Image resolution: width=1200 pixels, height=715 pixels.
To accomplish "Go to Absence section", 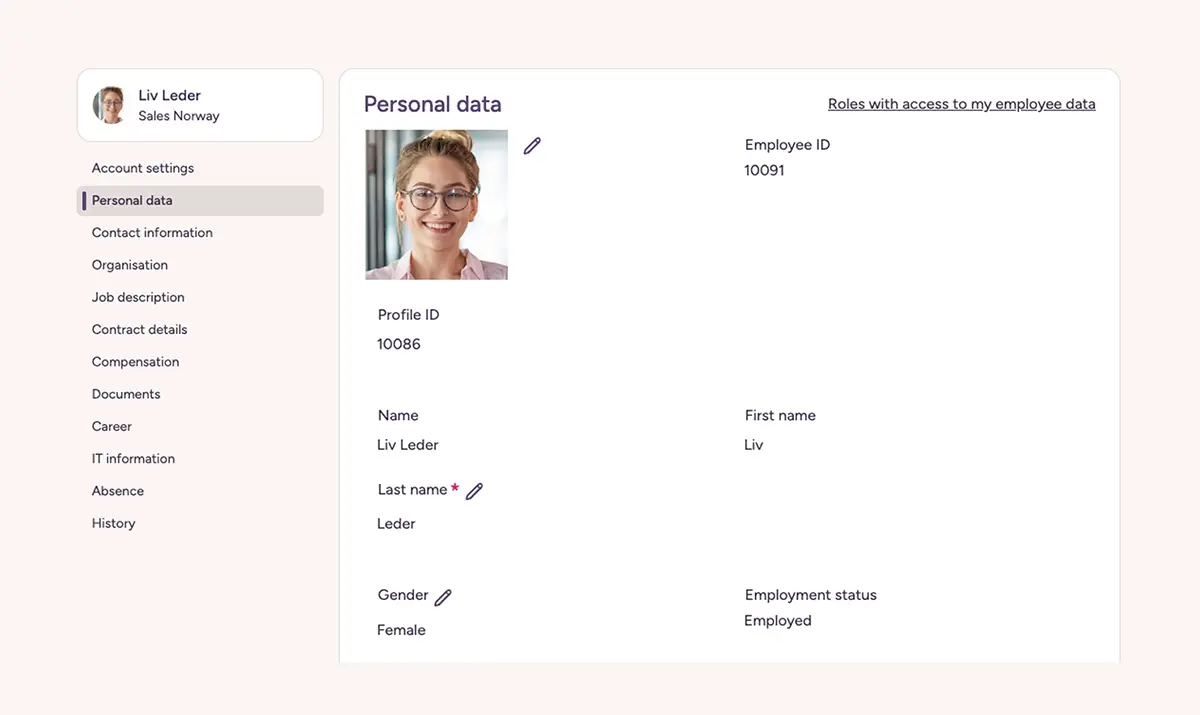I will pyautogui.click(x=118, y=491).
